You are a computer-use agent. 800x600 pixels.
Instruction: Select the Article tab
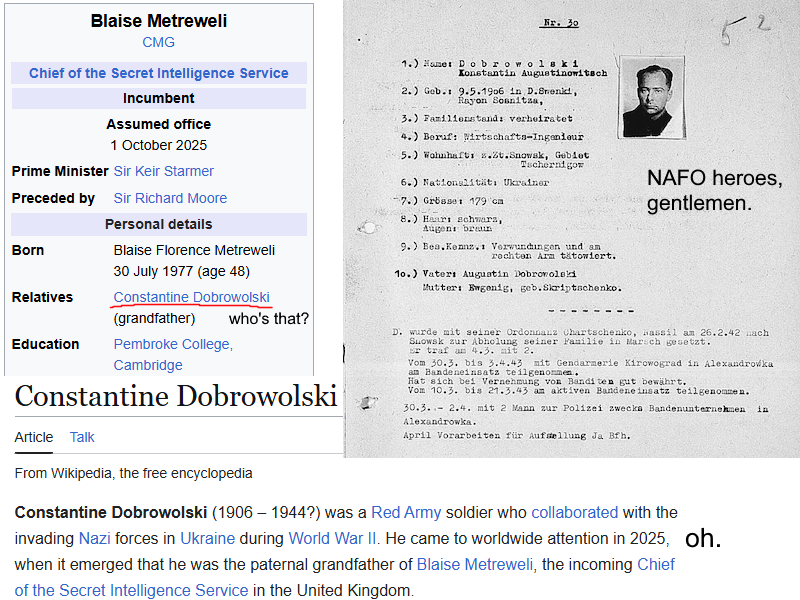tap(34, 437)
